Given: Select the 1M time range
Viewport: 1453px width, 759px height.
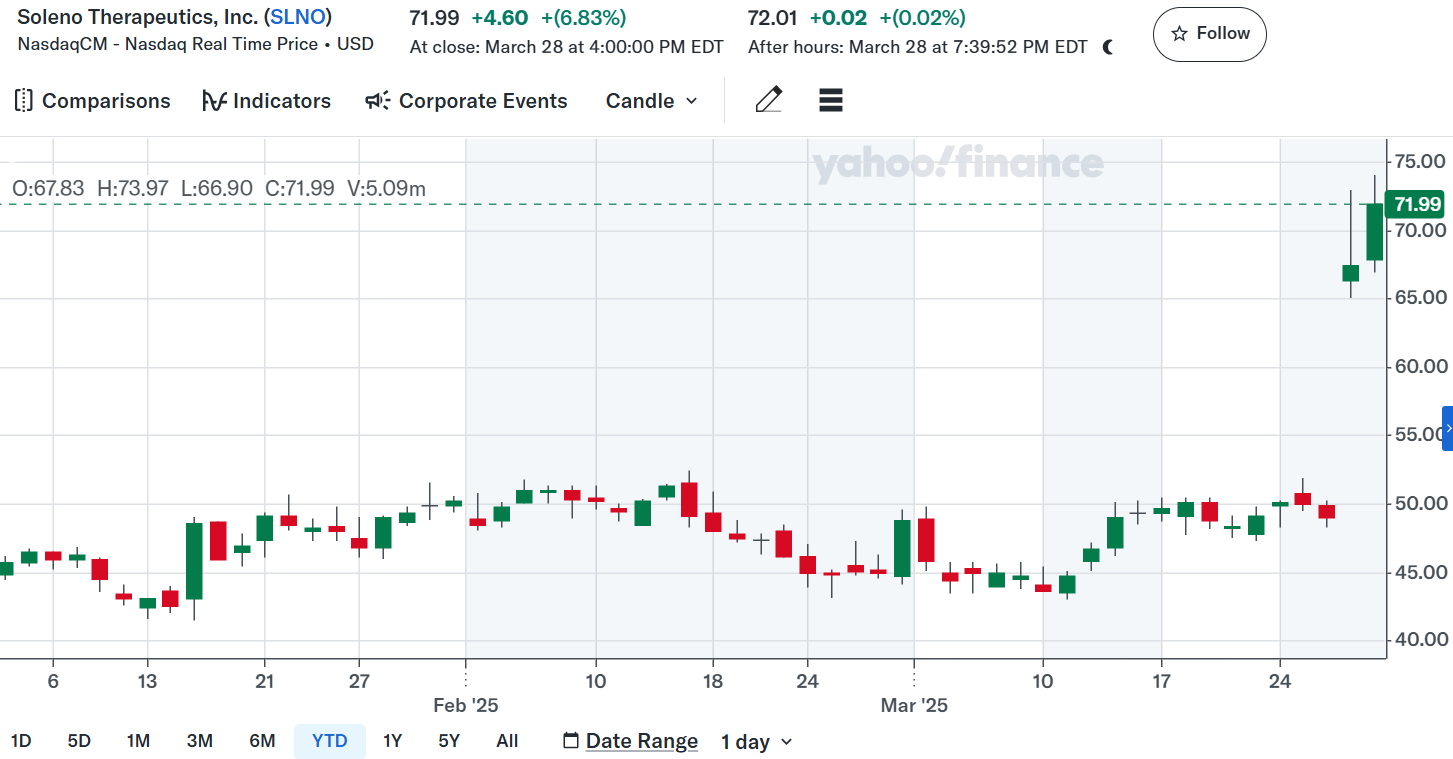Looking at the screenshot, I should (x=138, y=741).
